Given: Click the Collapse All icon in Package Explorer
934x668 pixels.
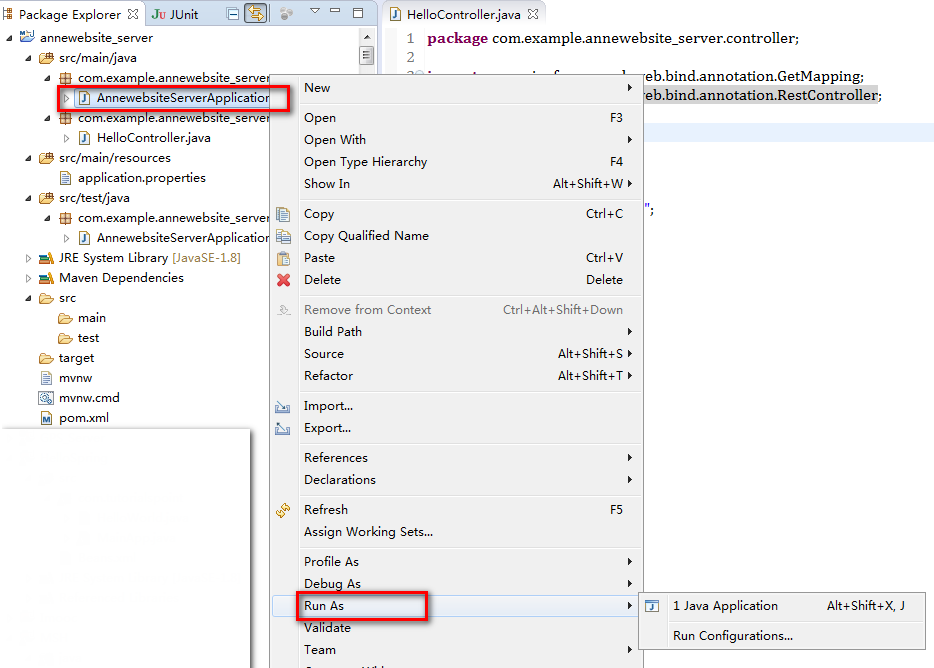Looking at the screenshot, I should pos(233,14).
